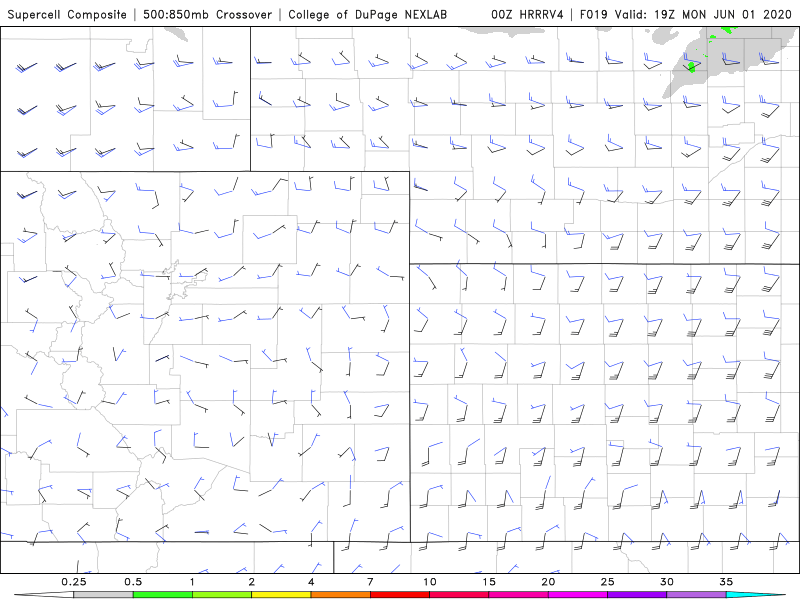The width and height of the screenshot is (800, 600).
Task: Select the lavender 30–35 color bar segment
Action: (x=696, y=595)
